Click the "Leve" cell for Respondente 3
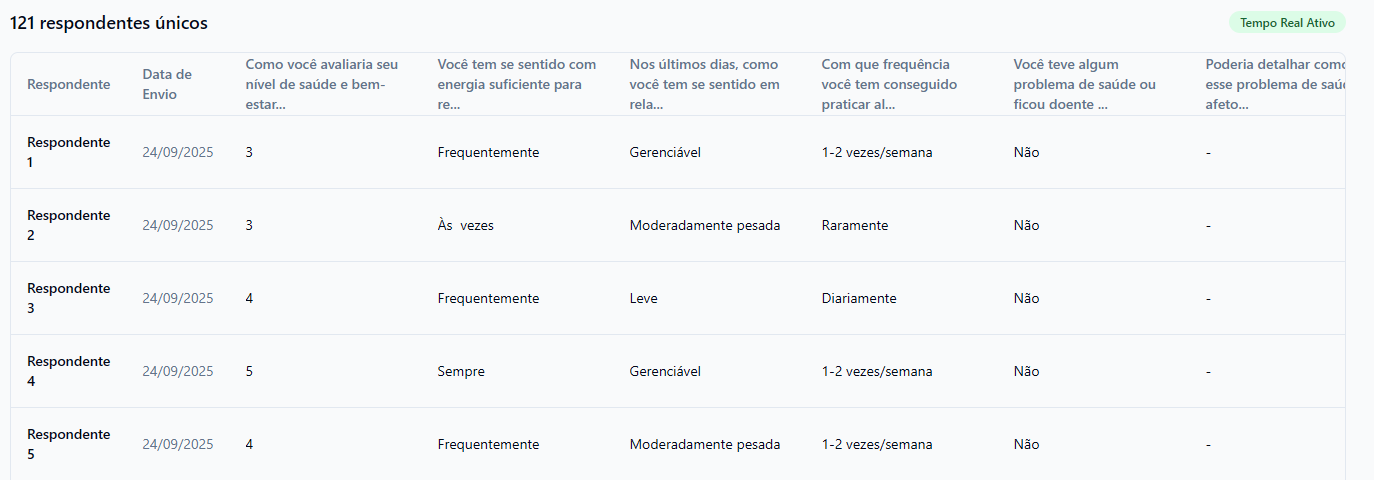The height and width of the screenshot is (480, 1374). tap(644, 298)
